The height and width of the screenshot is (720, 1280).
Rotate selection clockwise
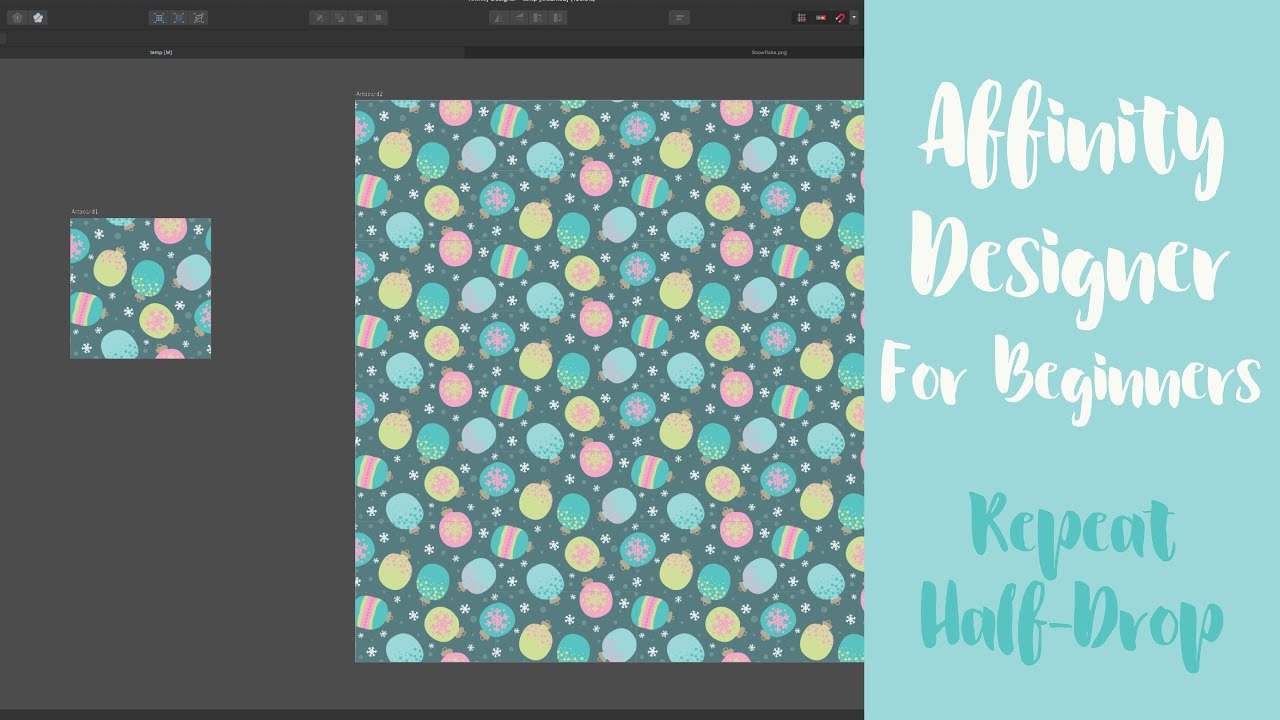click(x=559, y=18)
